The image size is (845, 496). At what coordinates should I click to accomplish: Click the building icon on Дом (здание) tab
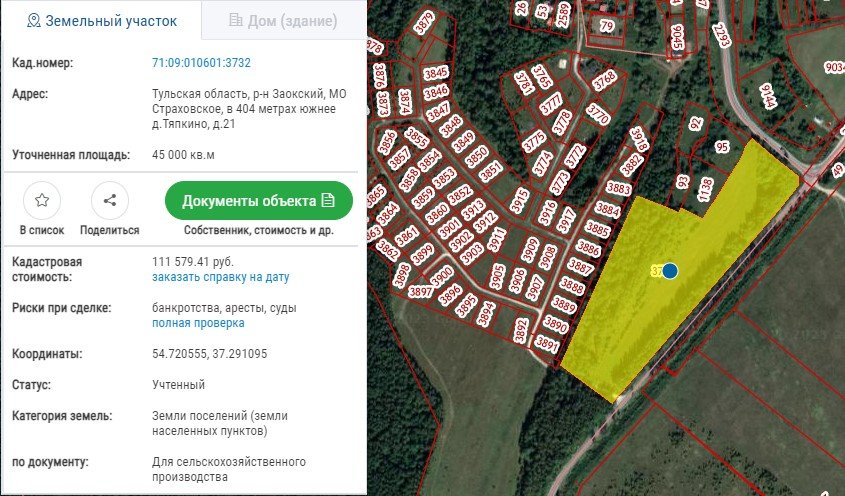pos(236,20)
